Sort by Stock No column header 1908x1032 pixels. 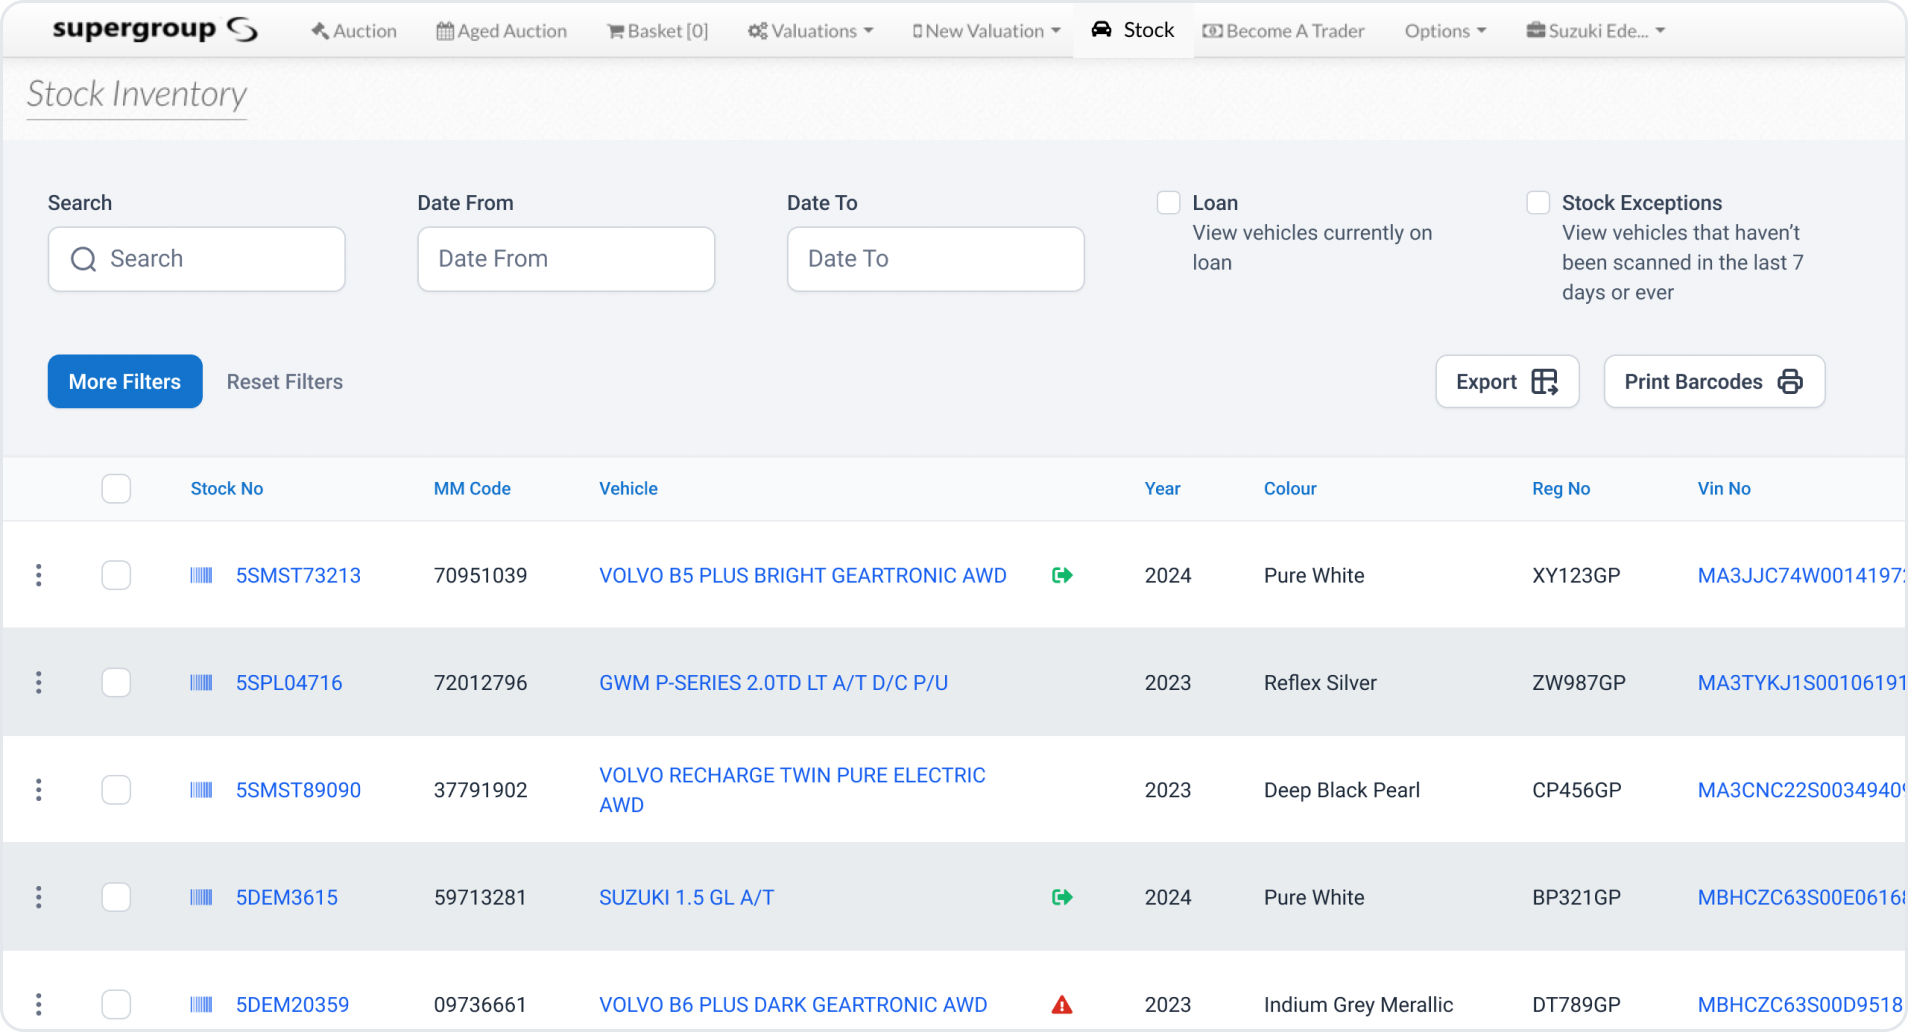pos(227,489)
